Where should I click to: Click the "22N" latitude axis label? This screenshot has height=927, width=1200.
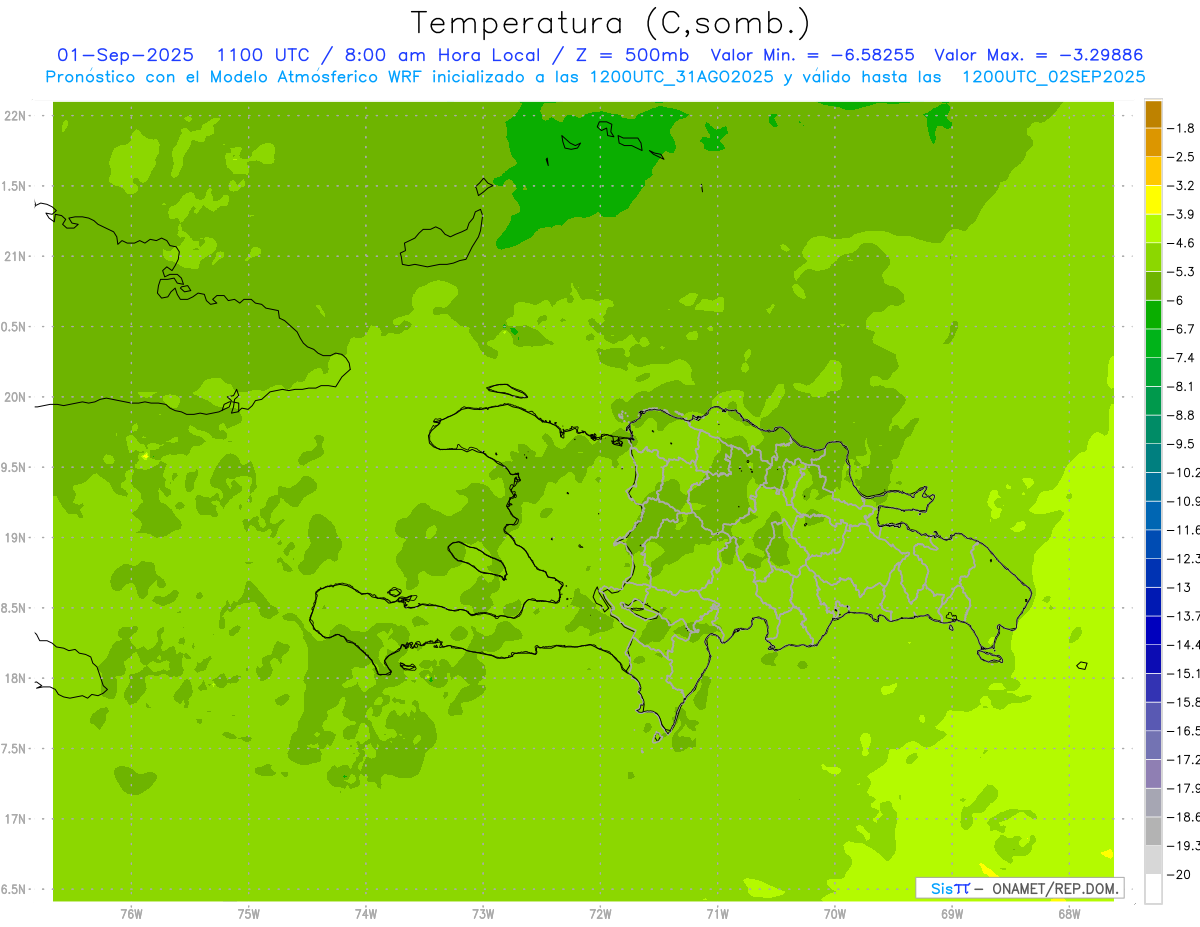click(x=15, y=116)
